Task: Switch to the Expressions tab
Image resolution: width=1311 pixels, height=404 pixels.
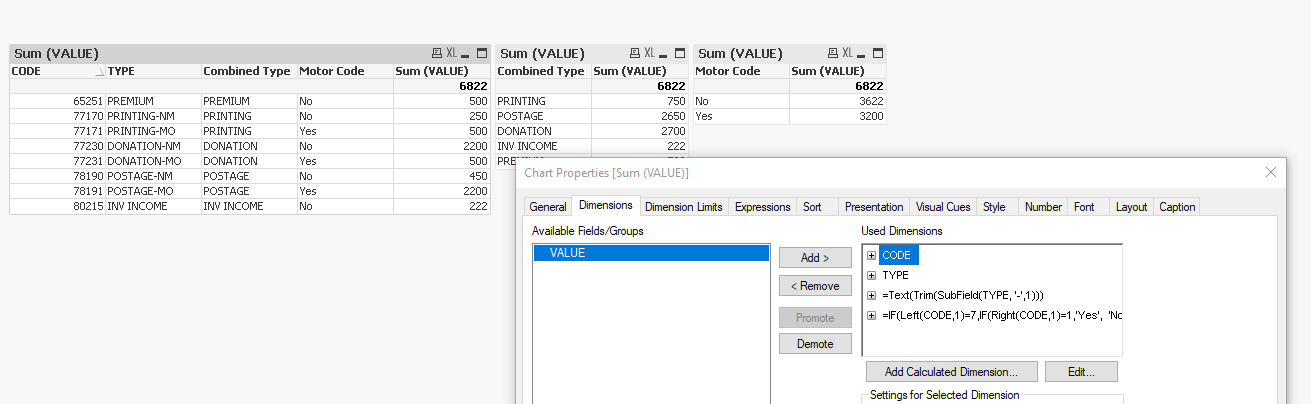Action: click(762, 207)
